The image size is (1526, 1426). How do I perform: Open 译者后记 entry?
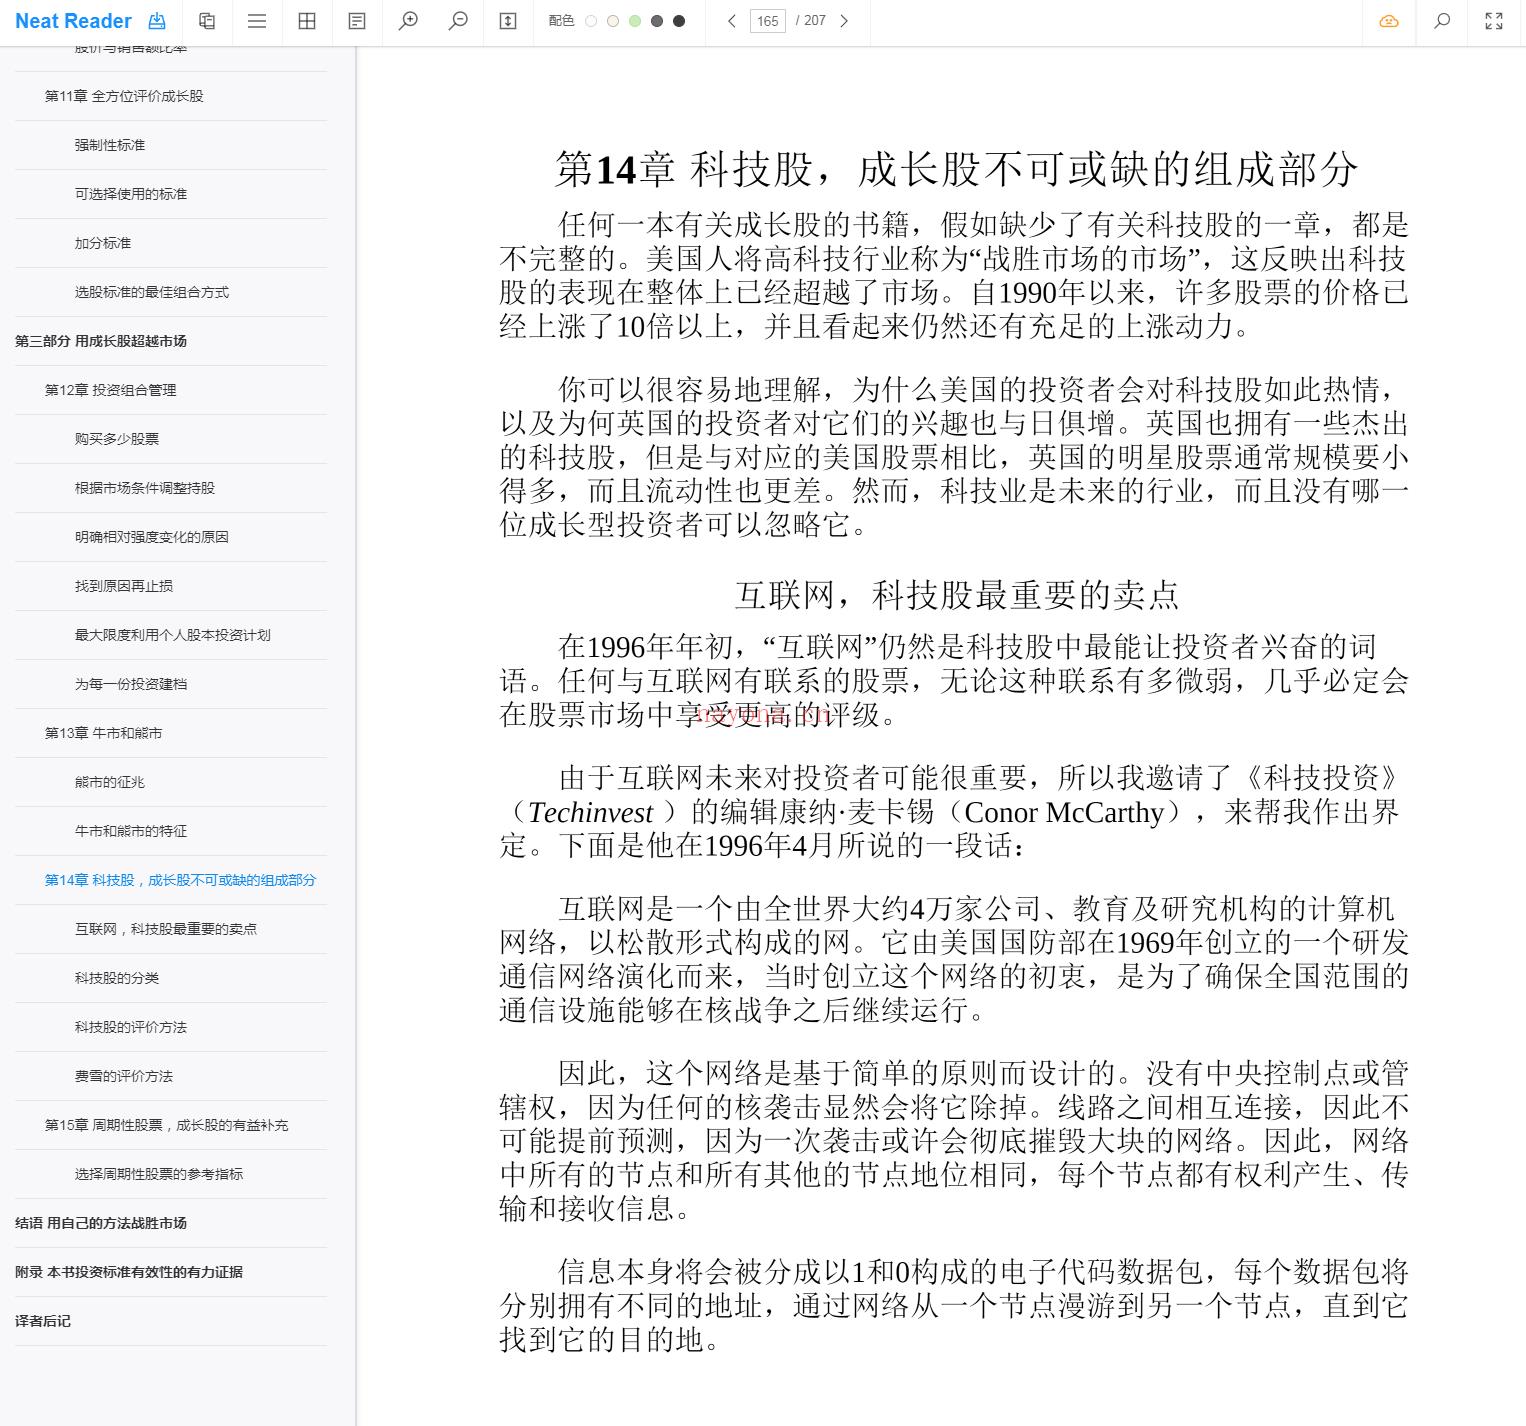43,1321
